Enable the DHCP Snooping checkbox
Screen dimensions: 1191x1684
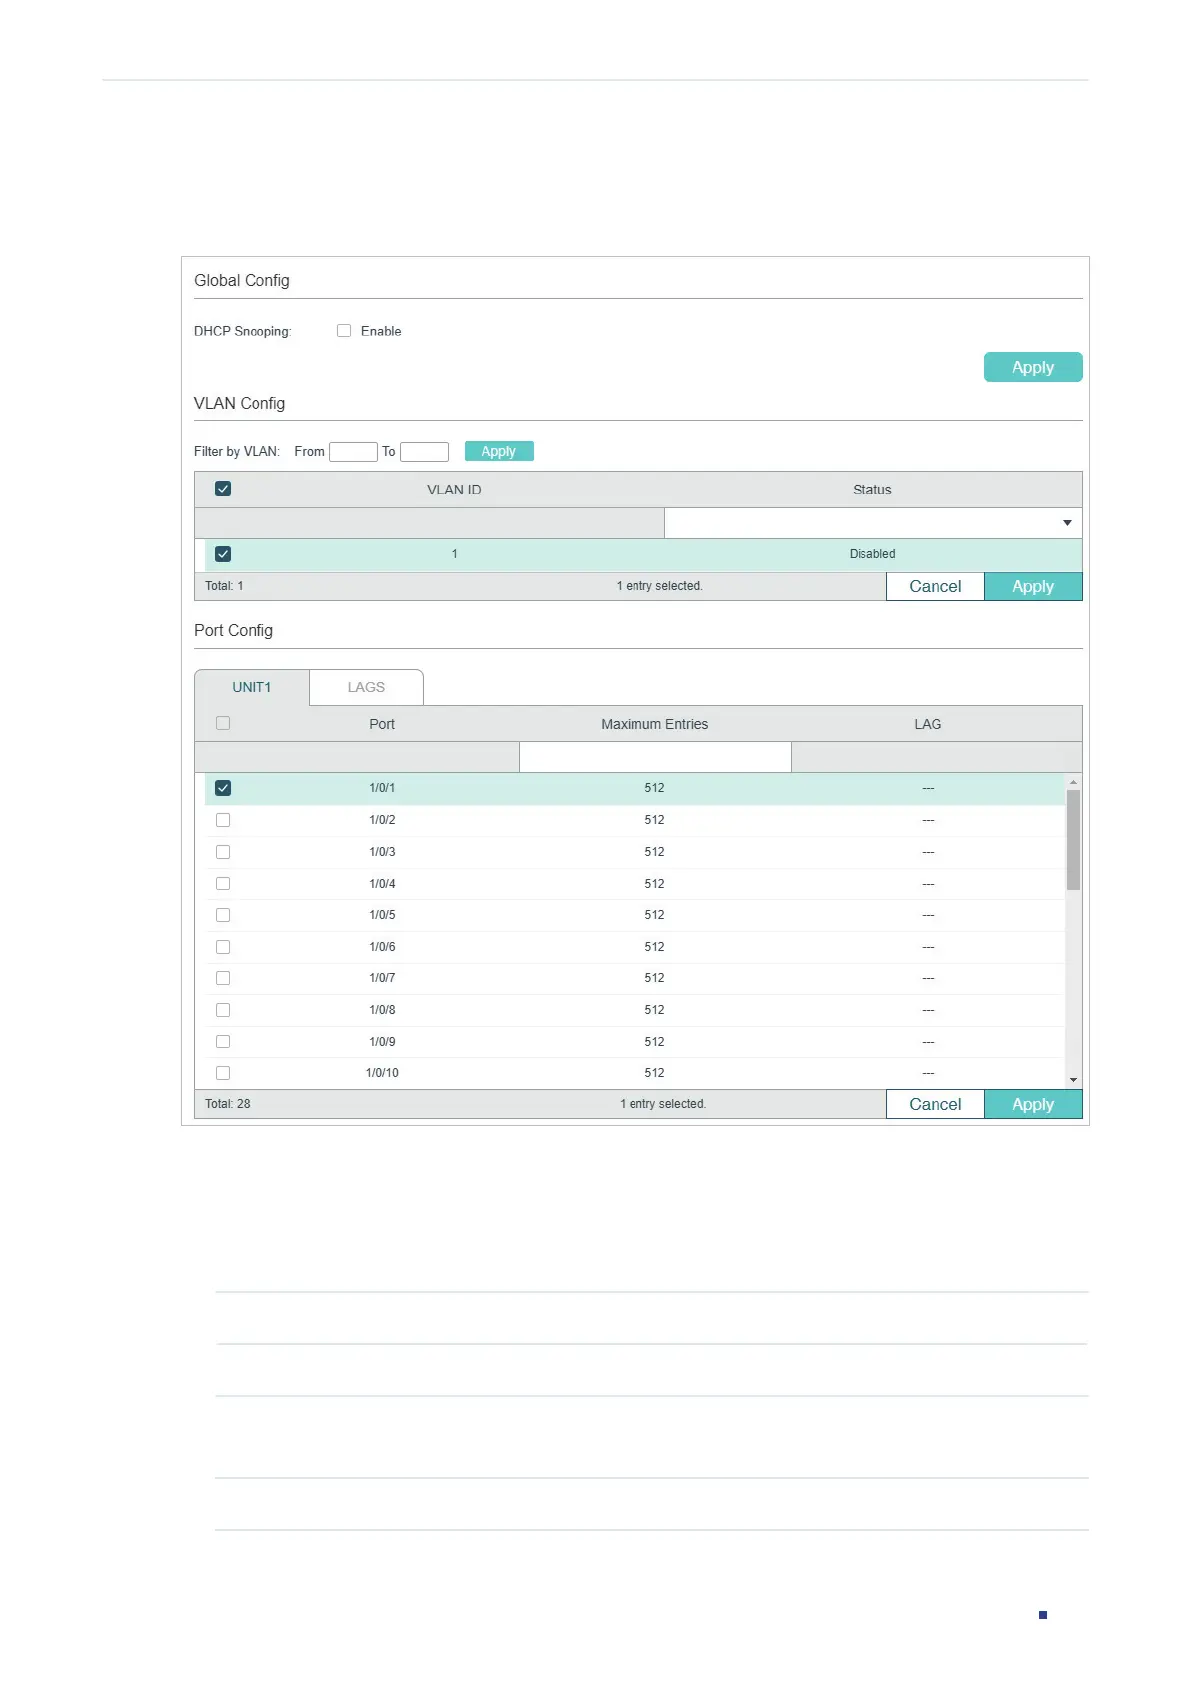[344, 331]
